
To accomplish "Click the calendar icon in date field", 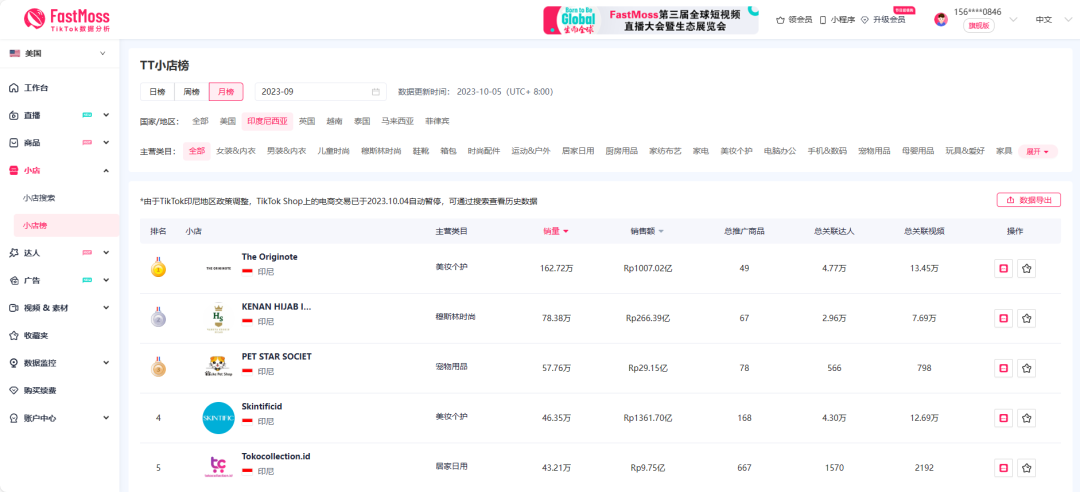I will click(x=375, y=92).
